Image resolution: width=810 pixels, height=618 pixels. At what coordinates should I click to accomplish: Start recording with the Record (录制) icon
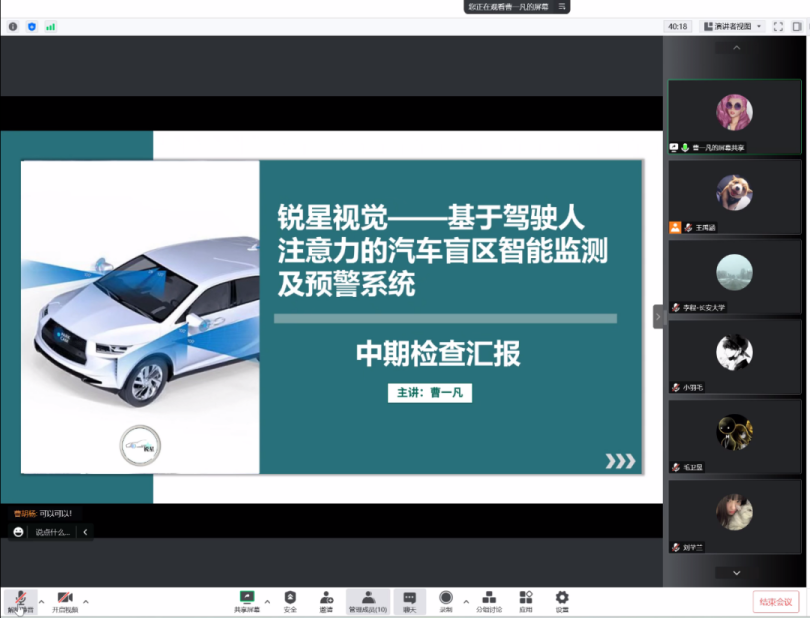coord(444,598)
